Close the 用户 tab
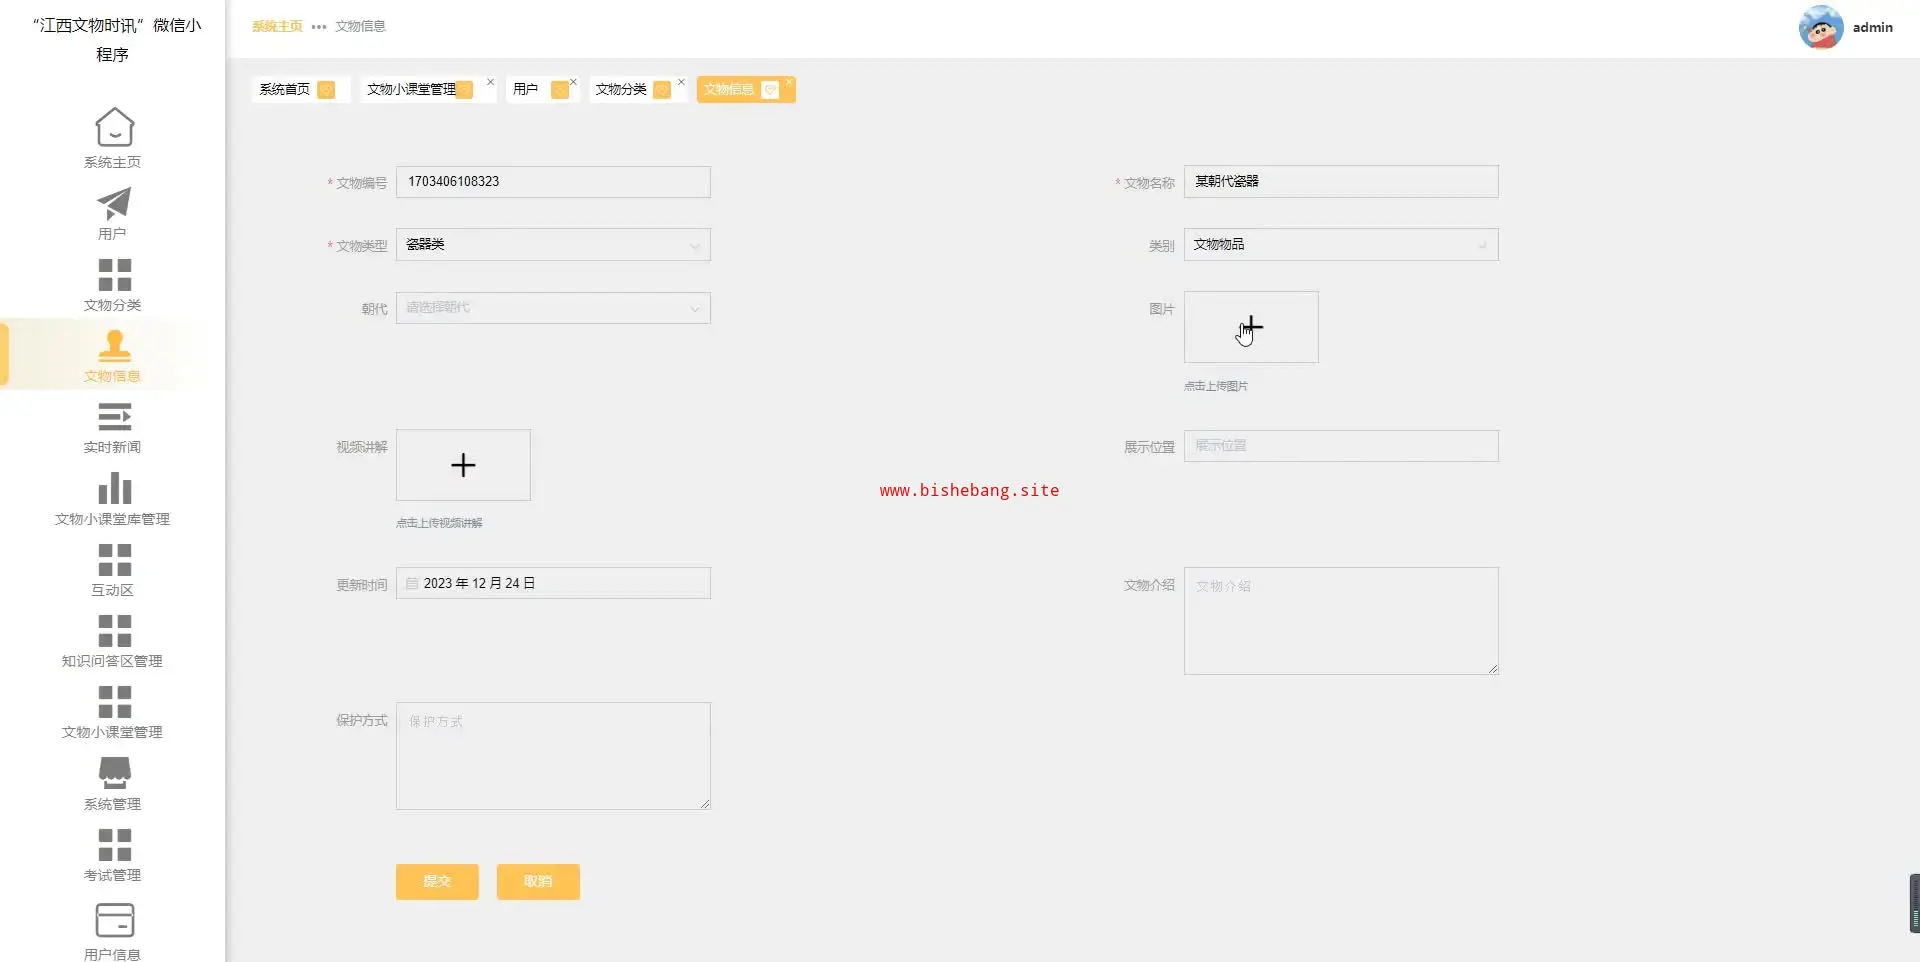Viewport: 1920px width, 962px height. (x=573, y=82)
